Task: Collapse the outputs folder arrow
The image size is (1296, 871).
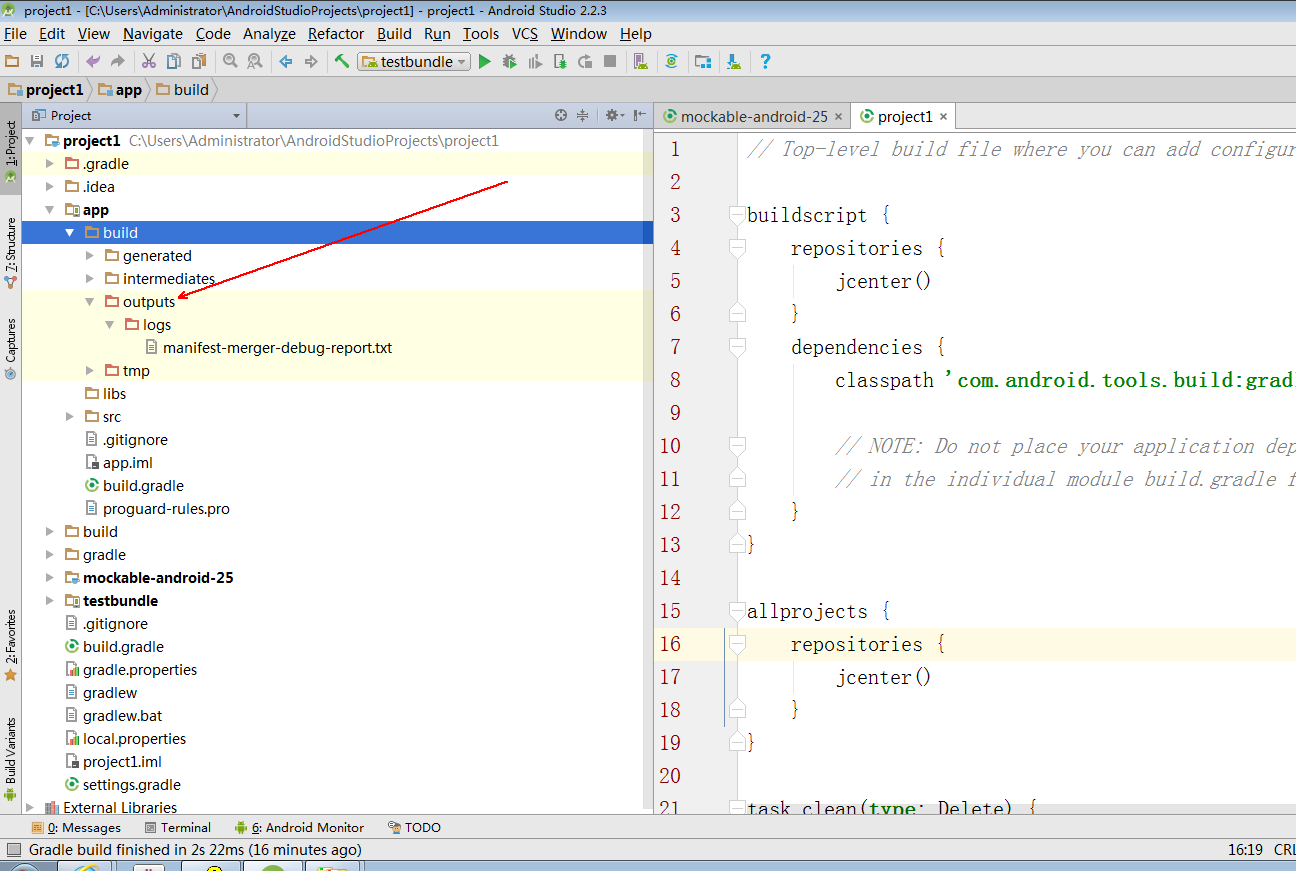Action: click(x=90, y=302)
